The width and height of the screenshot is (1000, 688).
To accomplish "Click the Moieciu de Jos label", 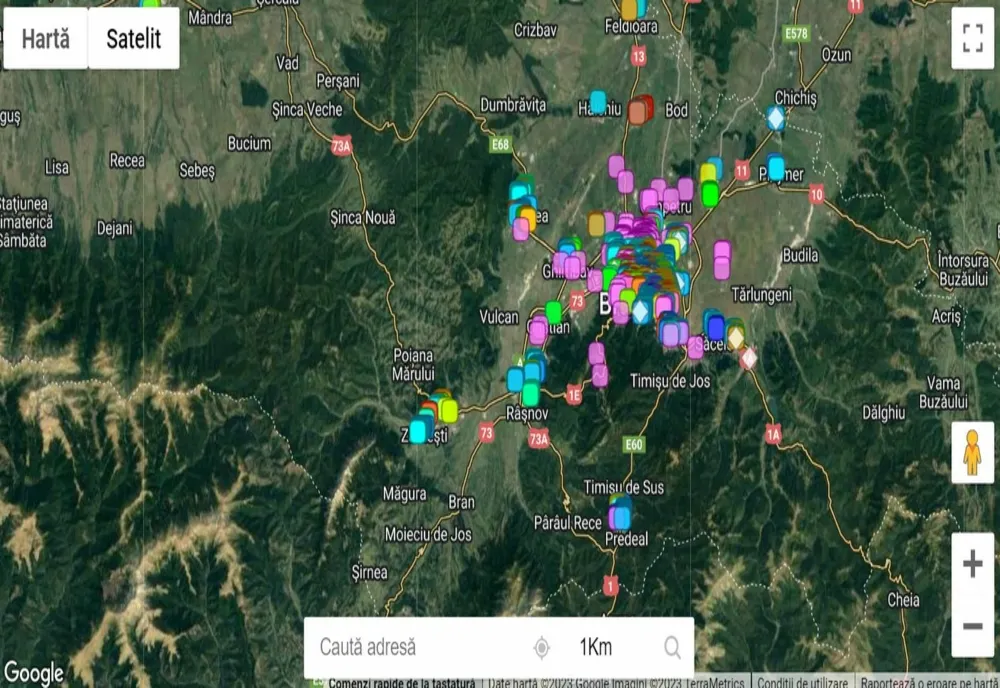I will (428, 534).
